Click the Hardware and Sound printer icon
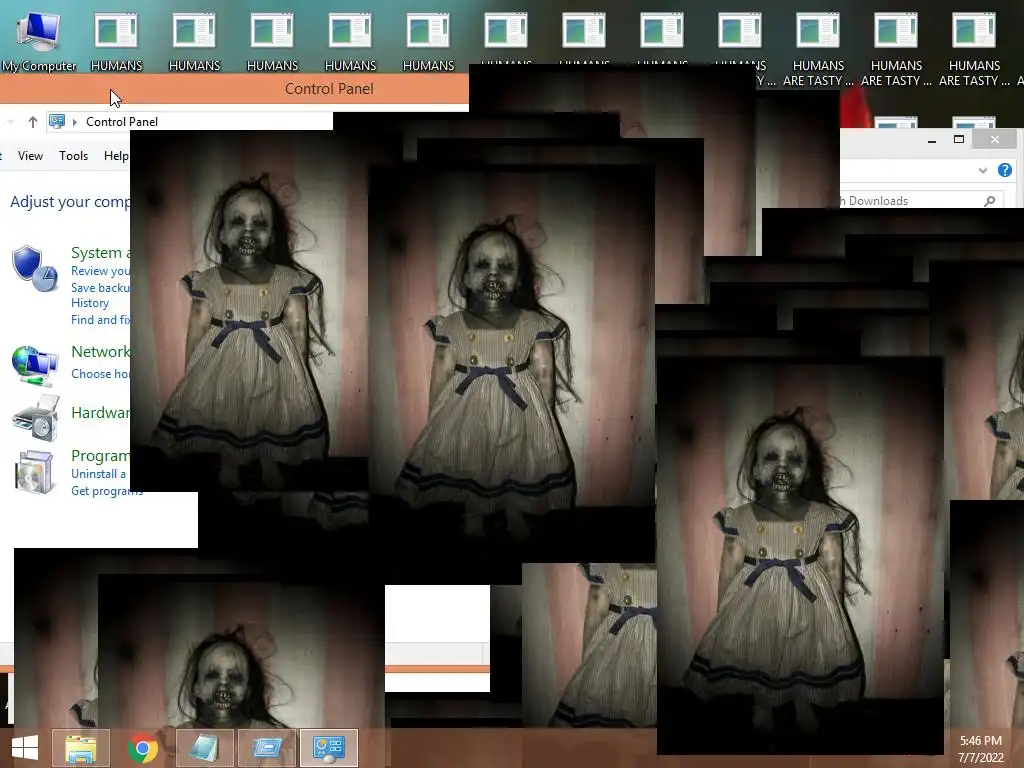This screenshot has height=768, width=1024. pyautogui.click(x=35, y=418)
